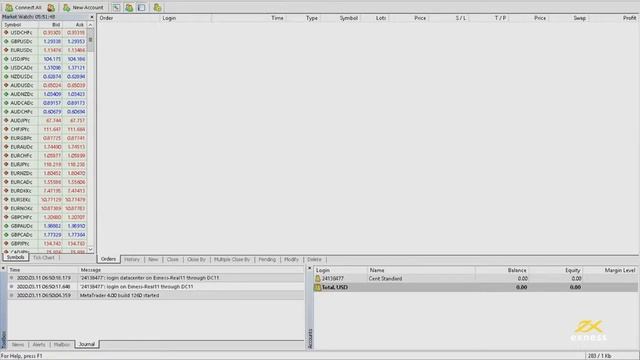Click the tick arrow icon beside USDCHFc
This screenshot has width=640, height=360.
click(6, 33)
